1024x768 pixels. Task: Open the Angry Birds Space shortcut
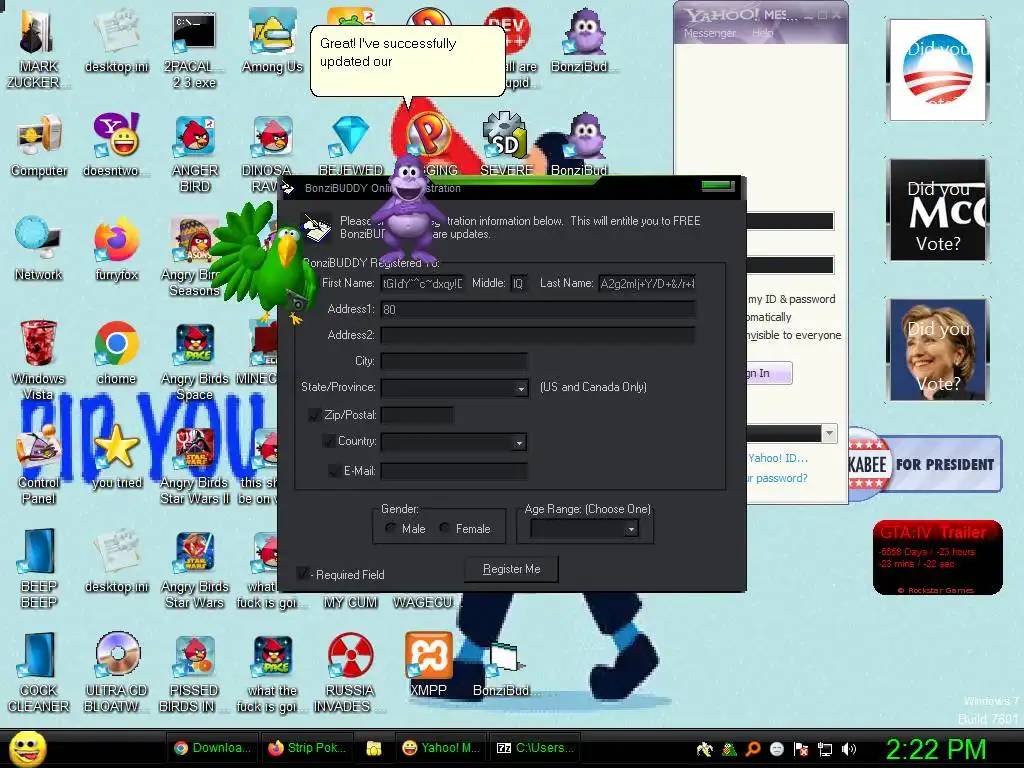[x=194, y=362]
